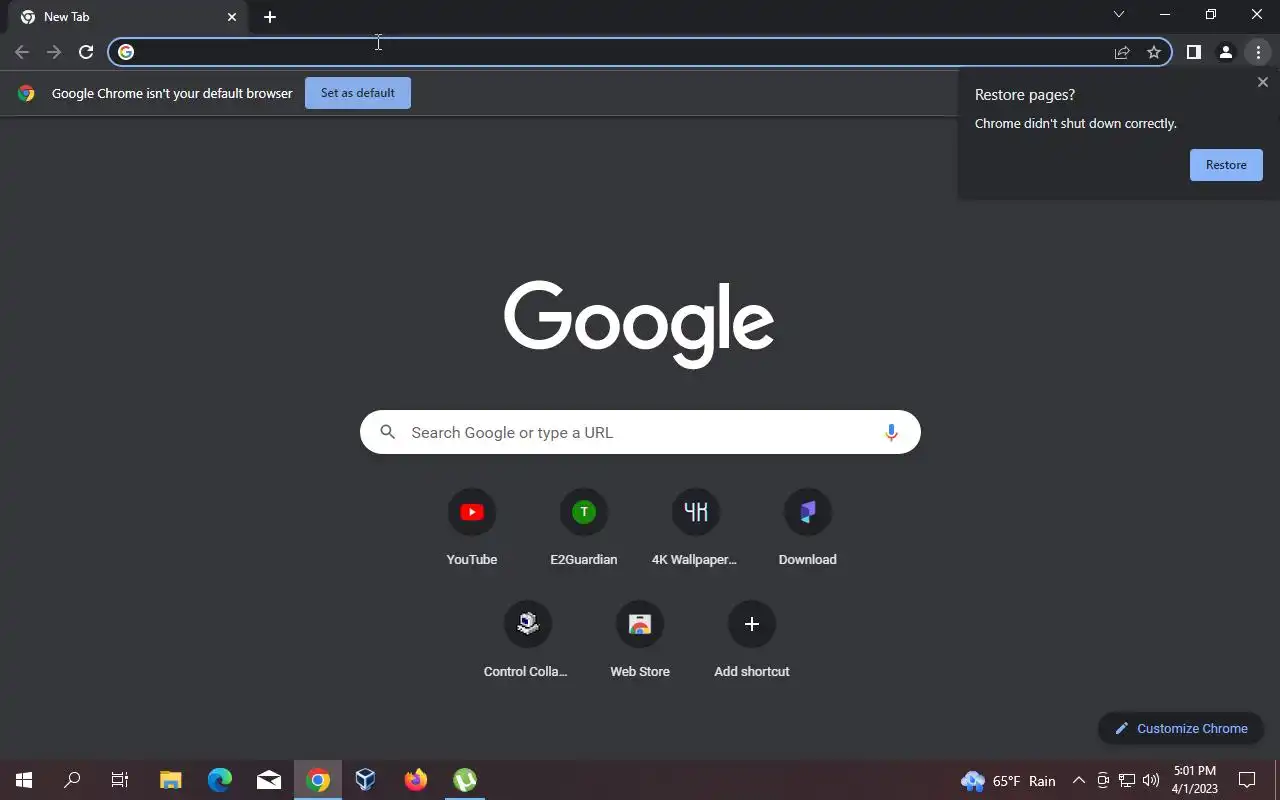Go back using the back arrow
The height and width of the screenshot is (800, 1280).
22,52
